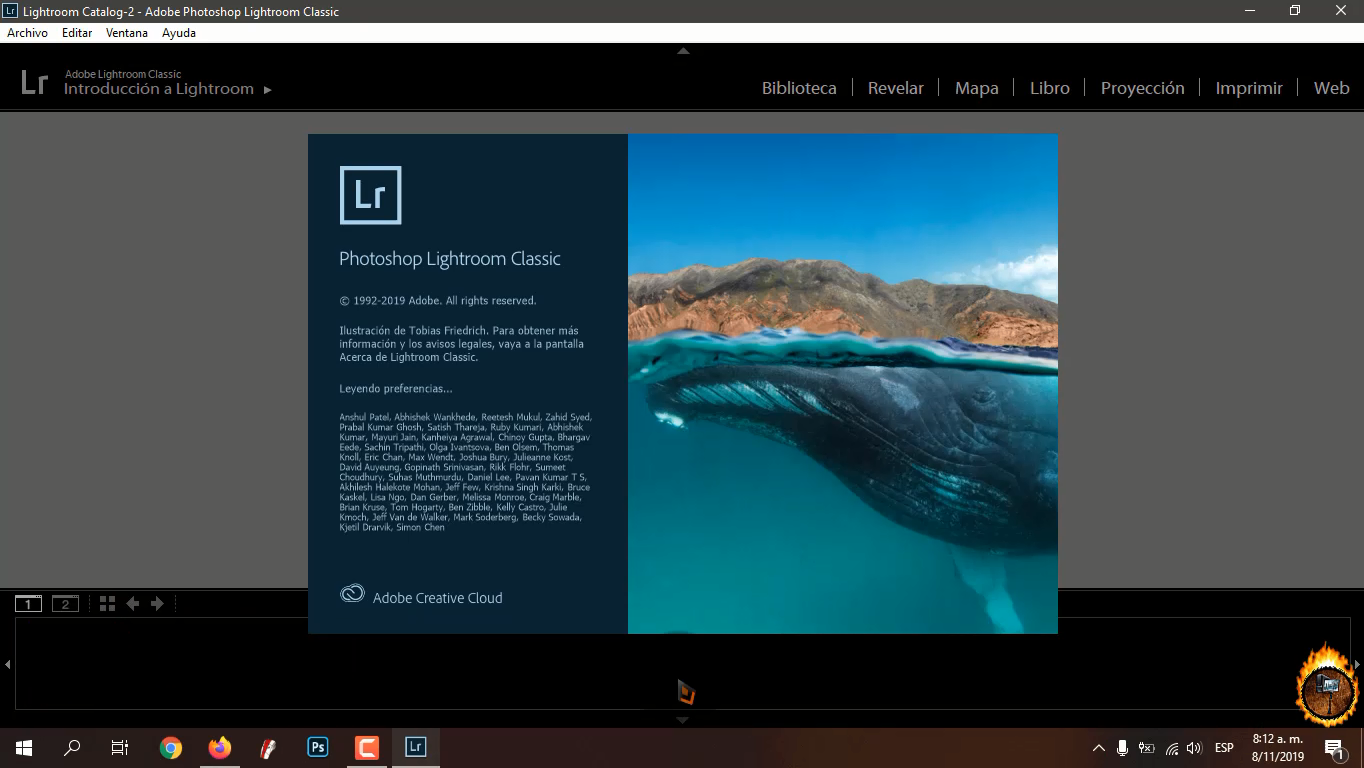Click the orange flag icon in the filmstrip
Image resolution: width=1364 pixels, height=768 pixels.
(x=685, y=692)
